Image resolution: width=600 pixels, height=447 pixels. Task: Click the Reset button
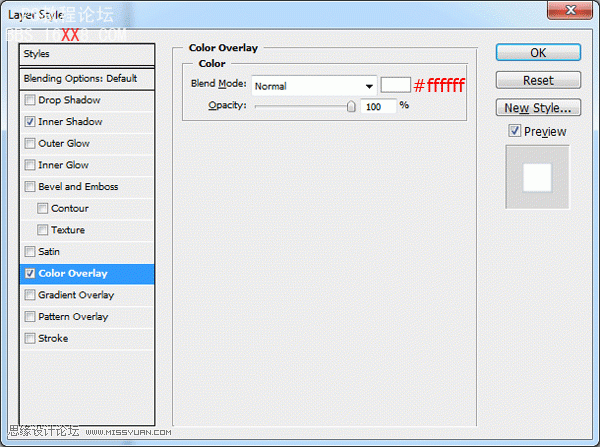click(x=538, y=80)
